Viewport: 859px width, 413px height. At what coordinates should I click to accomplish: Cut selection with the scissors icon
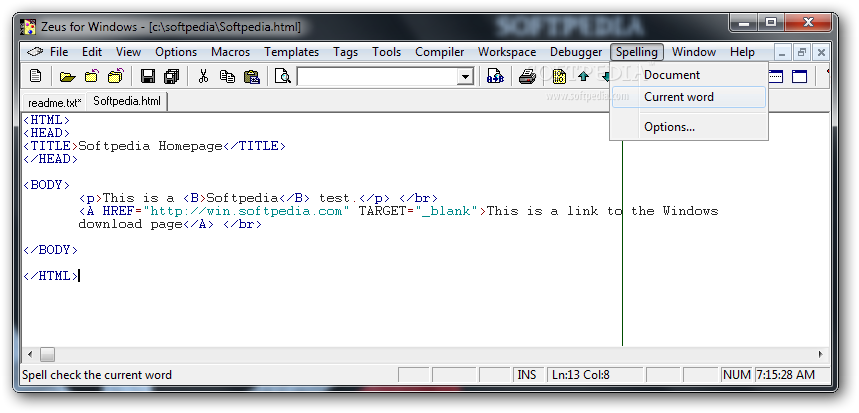[x=203, y=76]
